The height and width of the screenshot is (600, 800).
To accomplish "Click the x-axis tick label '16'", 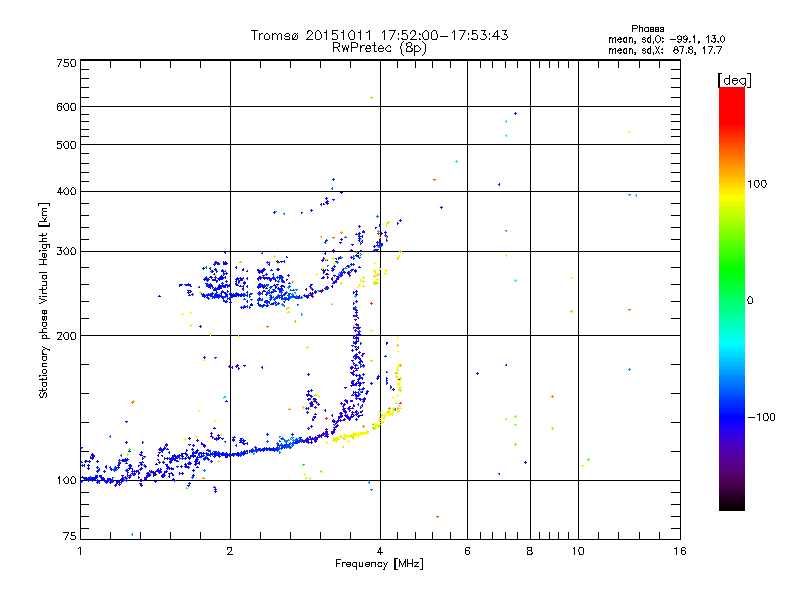I will click(680, 551).
